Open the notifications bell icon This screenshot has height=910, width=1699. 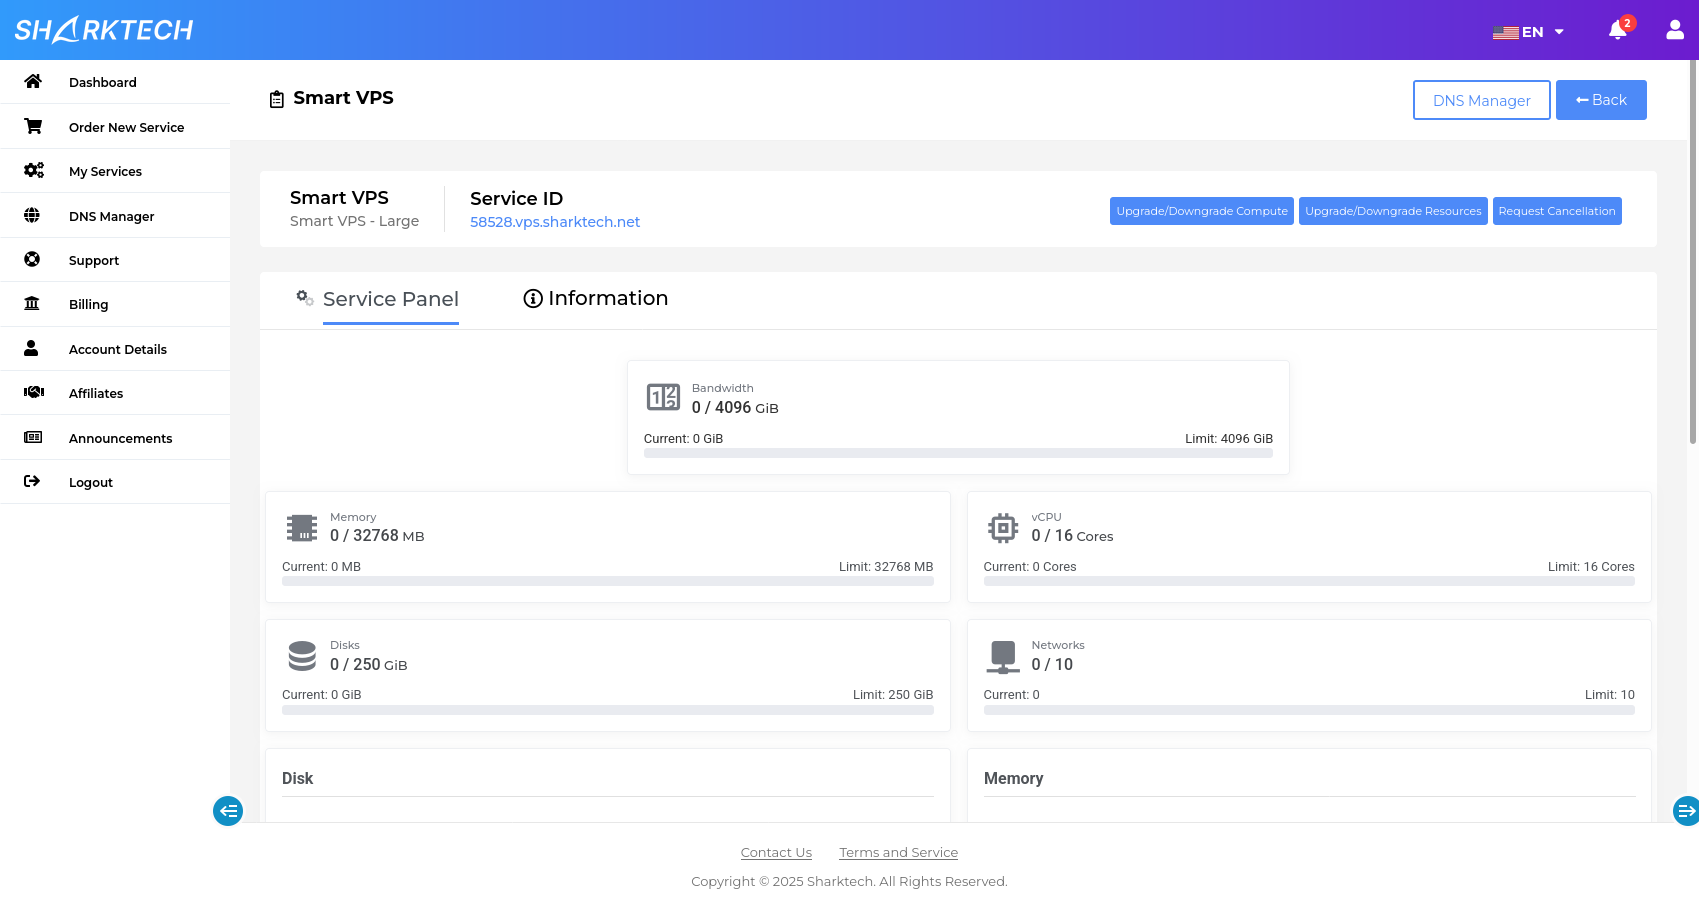tap(1618, 31)
